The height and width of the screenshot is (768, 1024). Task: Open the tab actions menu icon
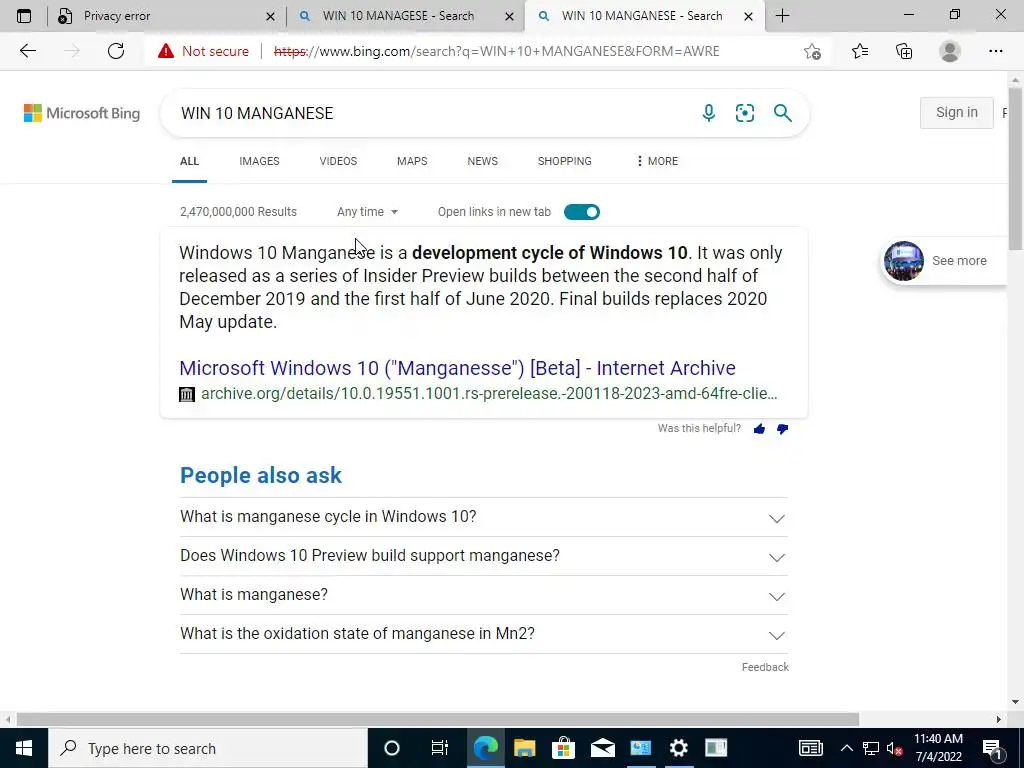tap(24, 16)
